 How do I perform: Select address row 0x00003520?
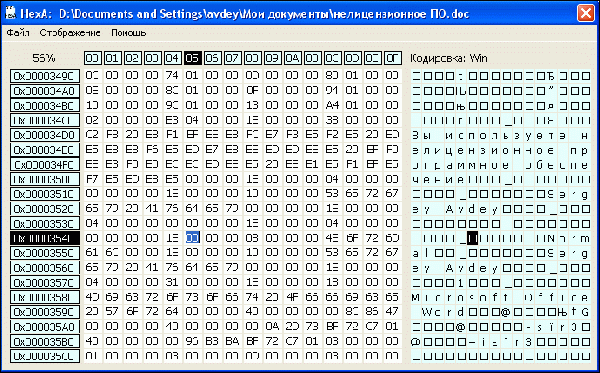click(x=45, y=209)
